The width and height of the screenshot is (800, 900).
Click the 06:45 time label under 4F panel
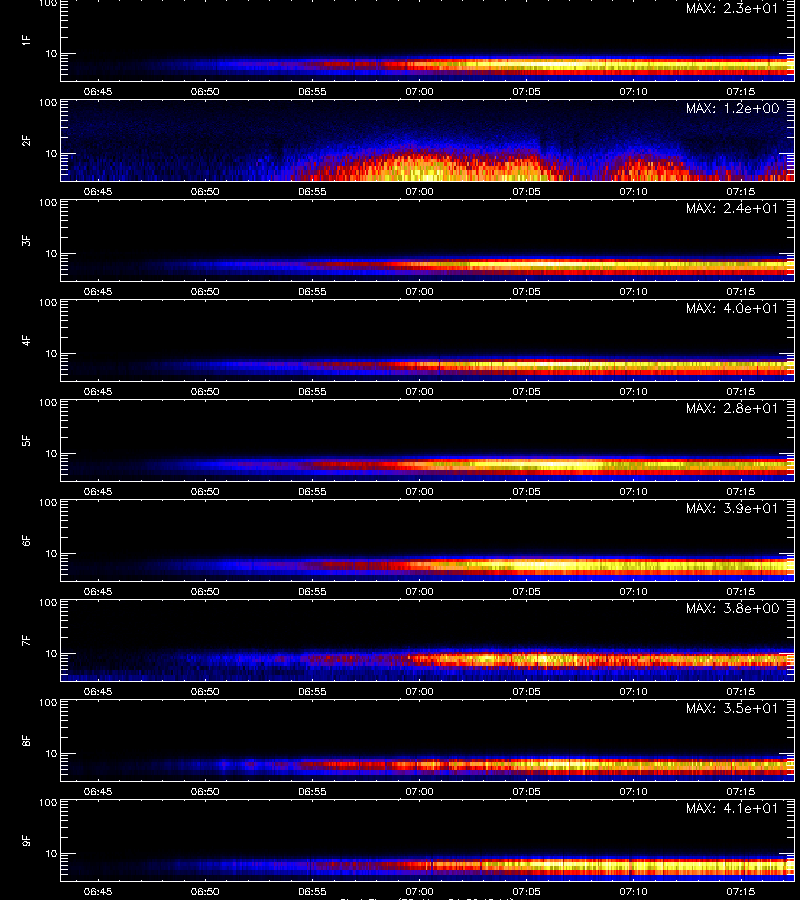point(98,391)
